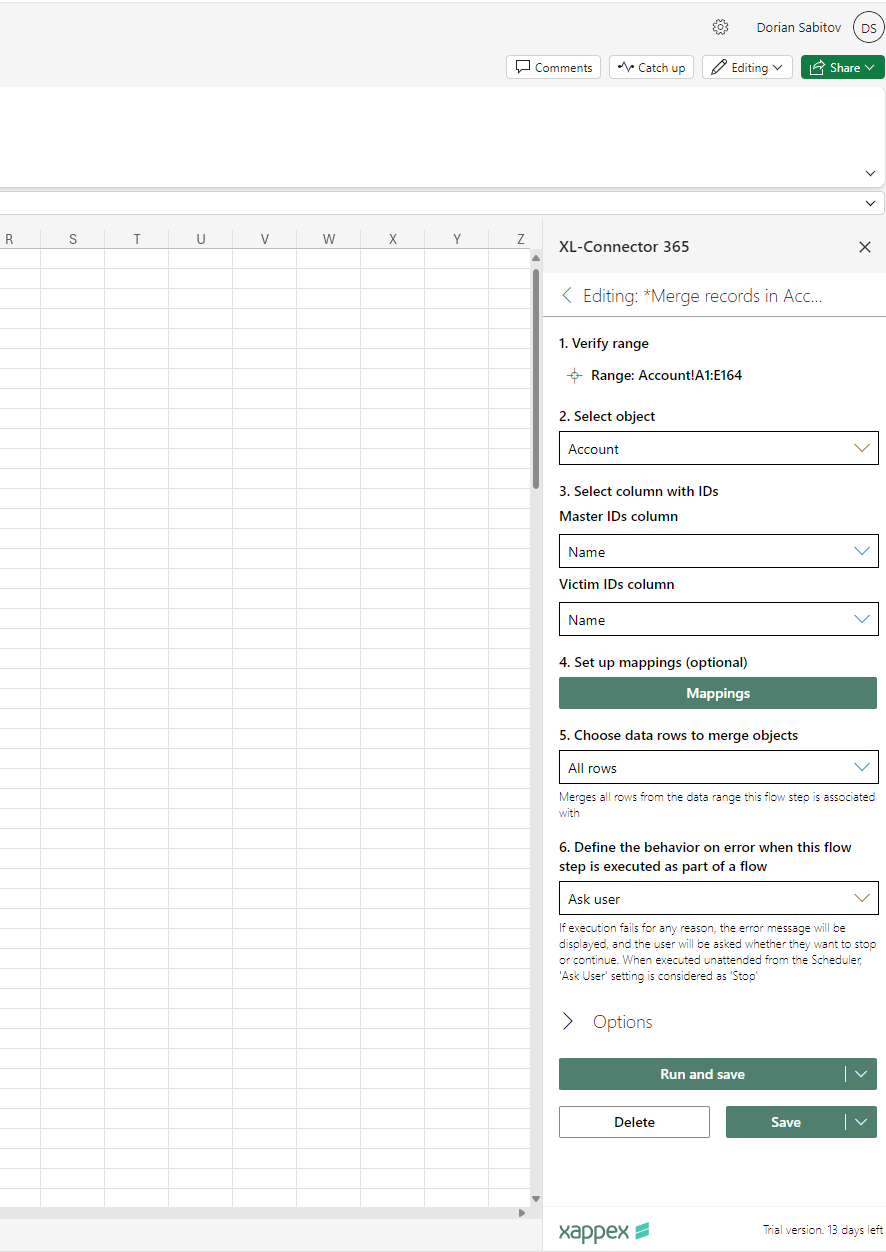Close the XL-Connector 365 panel

click(x=865, y=247)
